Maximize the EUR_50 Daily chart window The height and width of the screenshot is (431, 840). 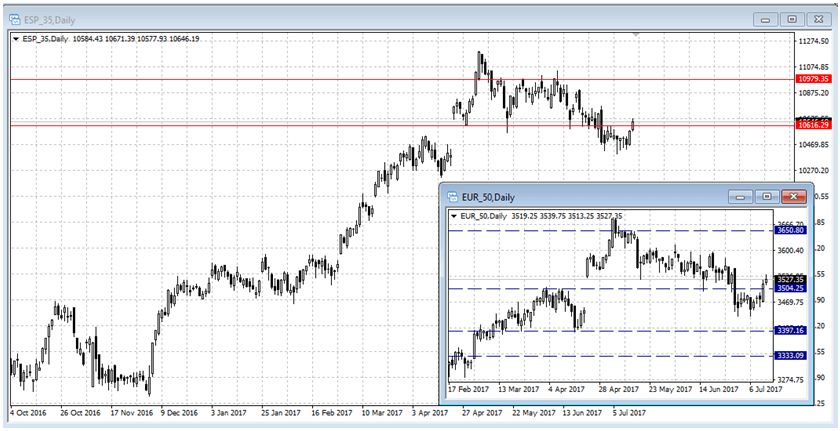766,197
